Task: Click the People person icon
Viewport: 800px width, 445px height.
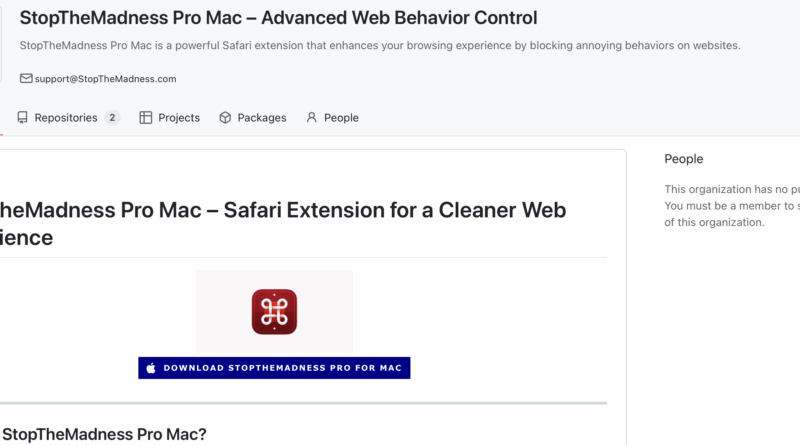Action: tap(311, 118)
